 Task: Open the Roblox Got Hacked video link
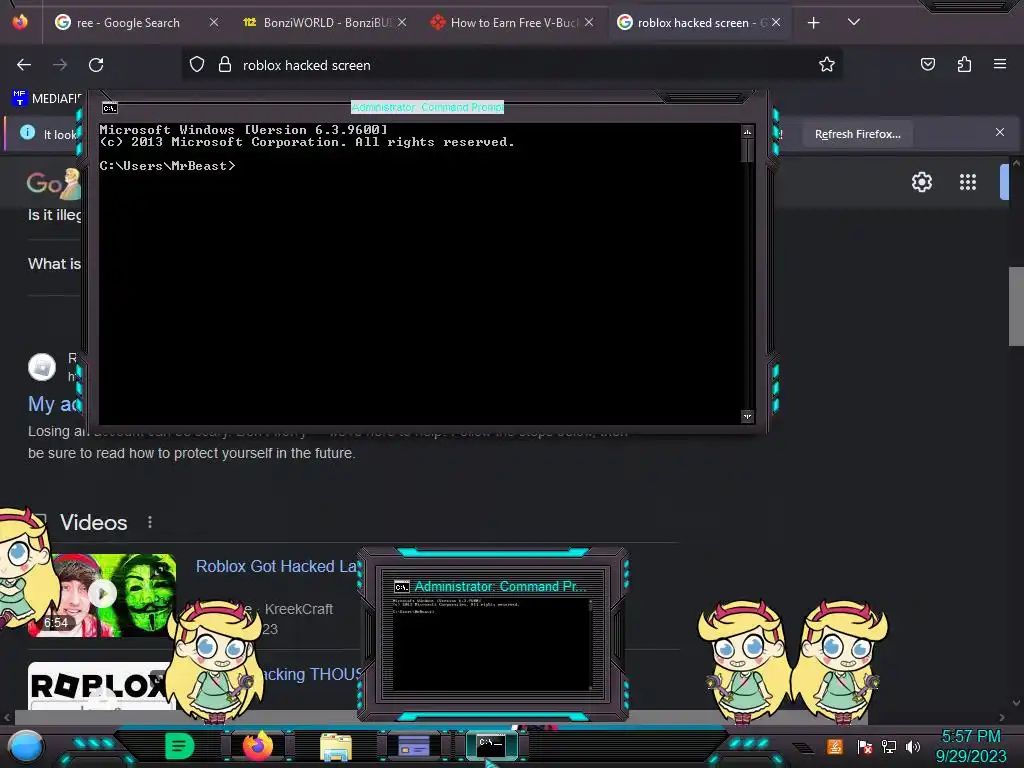[276, 566]
